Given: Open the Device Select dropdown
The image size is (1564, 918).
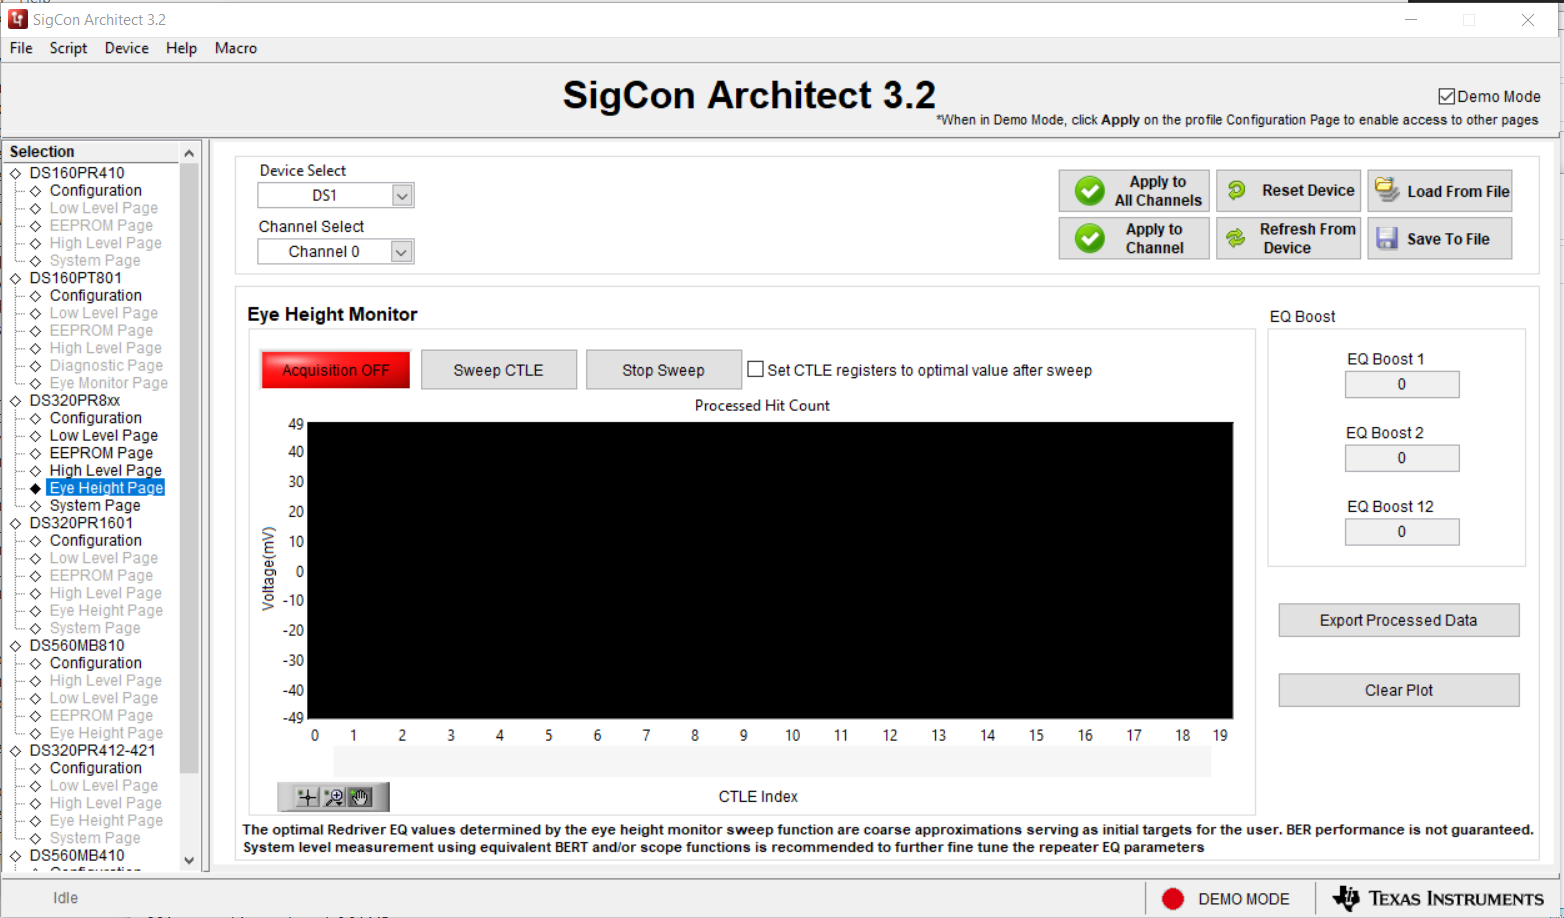Looking at the screenshot, I should [x=402, y=196].
